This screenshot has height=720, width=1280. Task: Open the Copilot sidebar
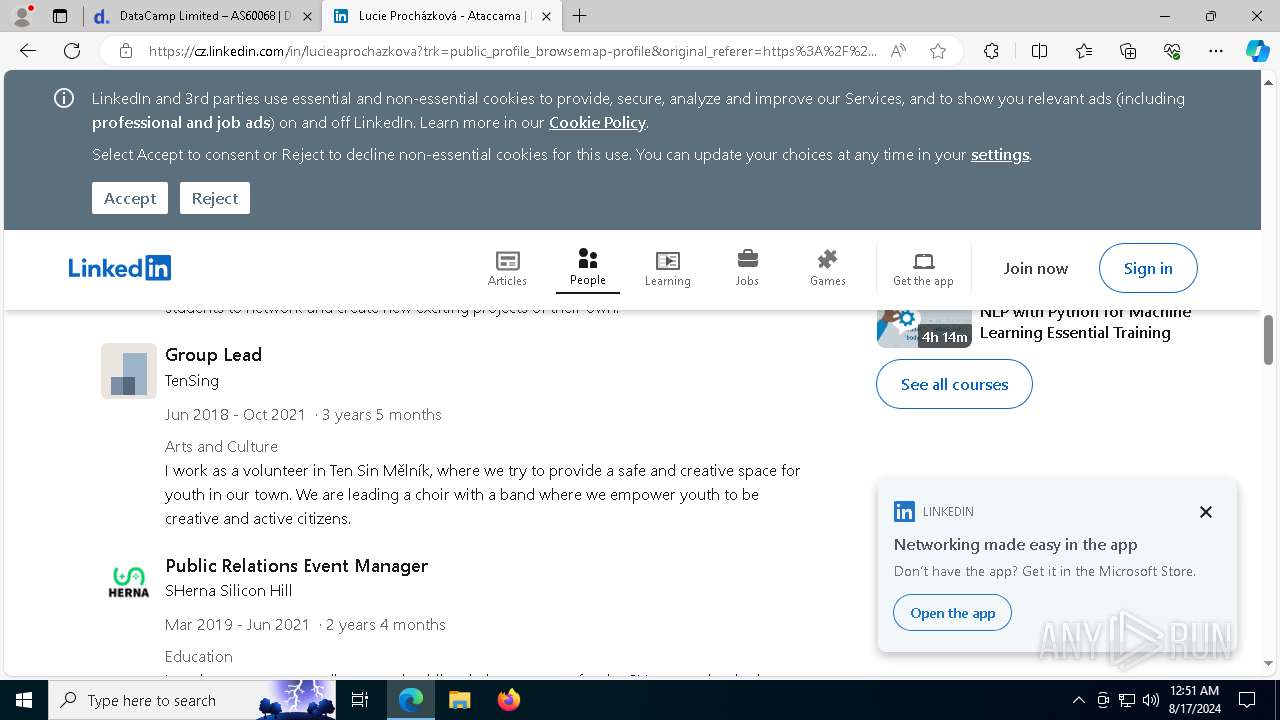(x=1257, y=51)
